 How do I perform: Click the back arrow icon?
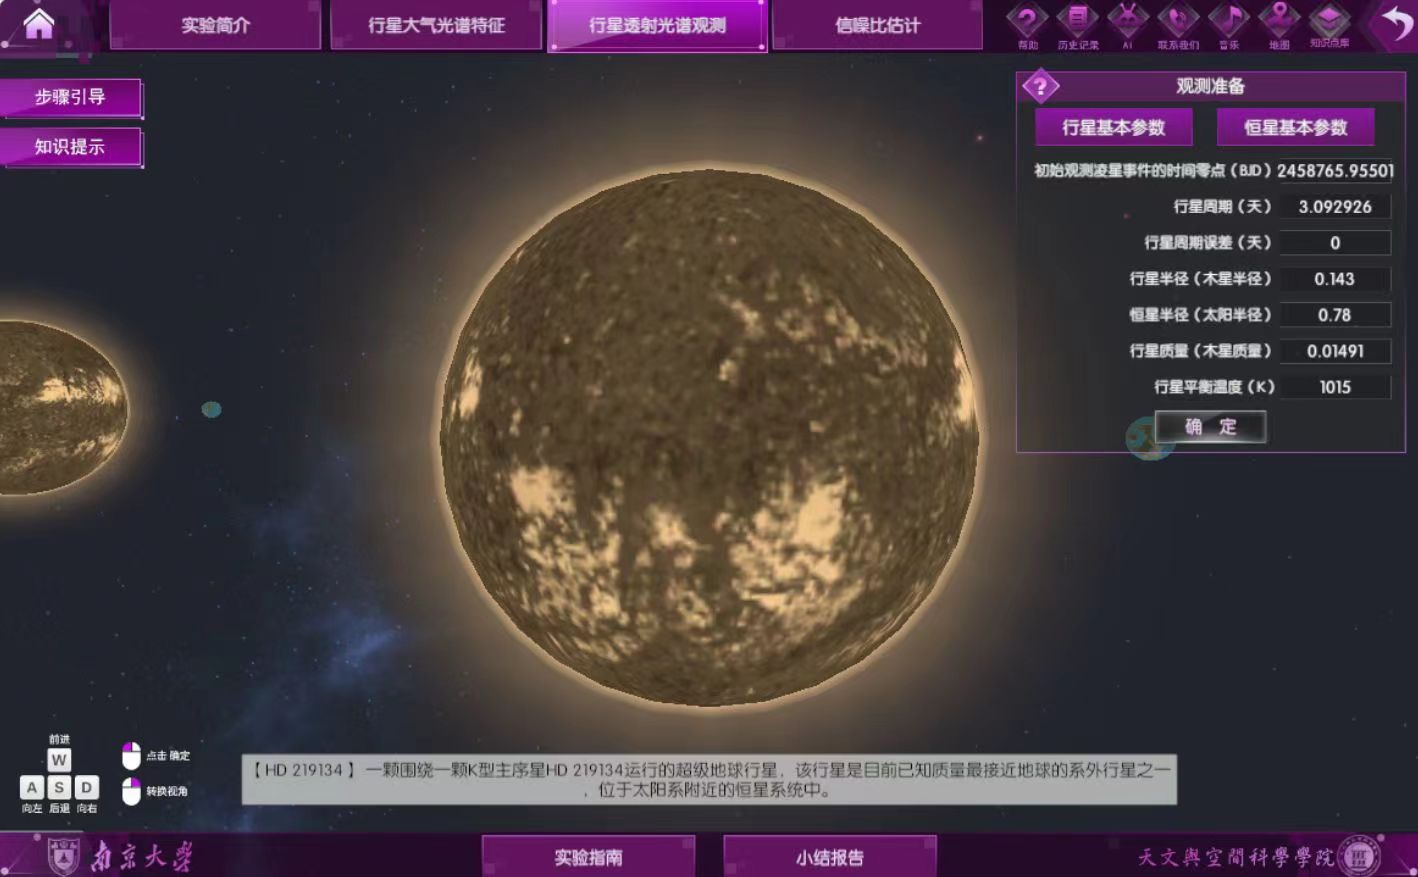click(1396, 24)
